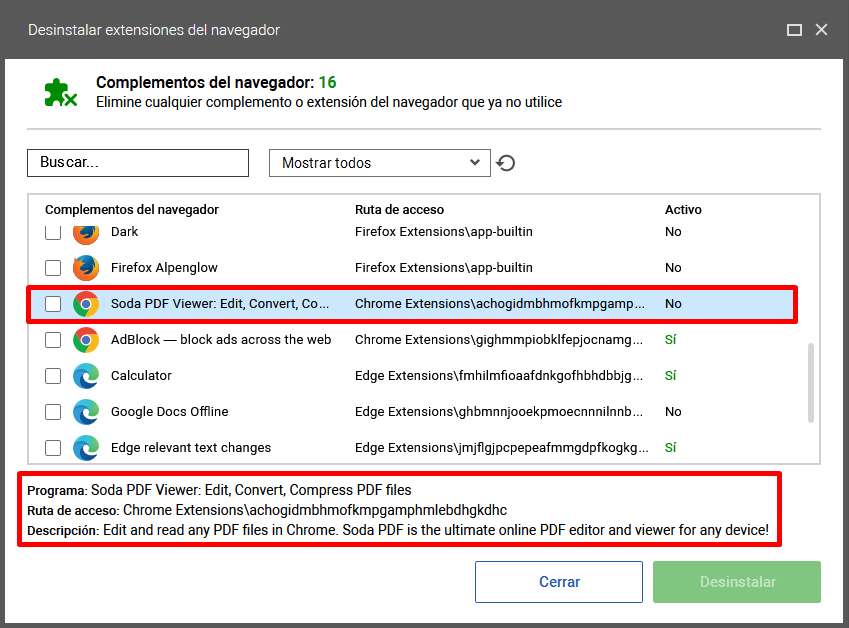This screenshot has width=849, height=628.
Task: Click the Soda PDF Viewer row path text
Action: (x=500, y=304)
